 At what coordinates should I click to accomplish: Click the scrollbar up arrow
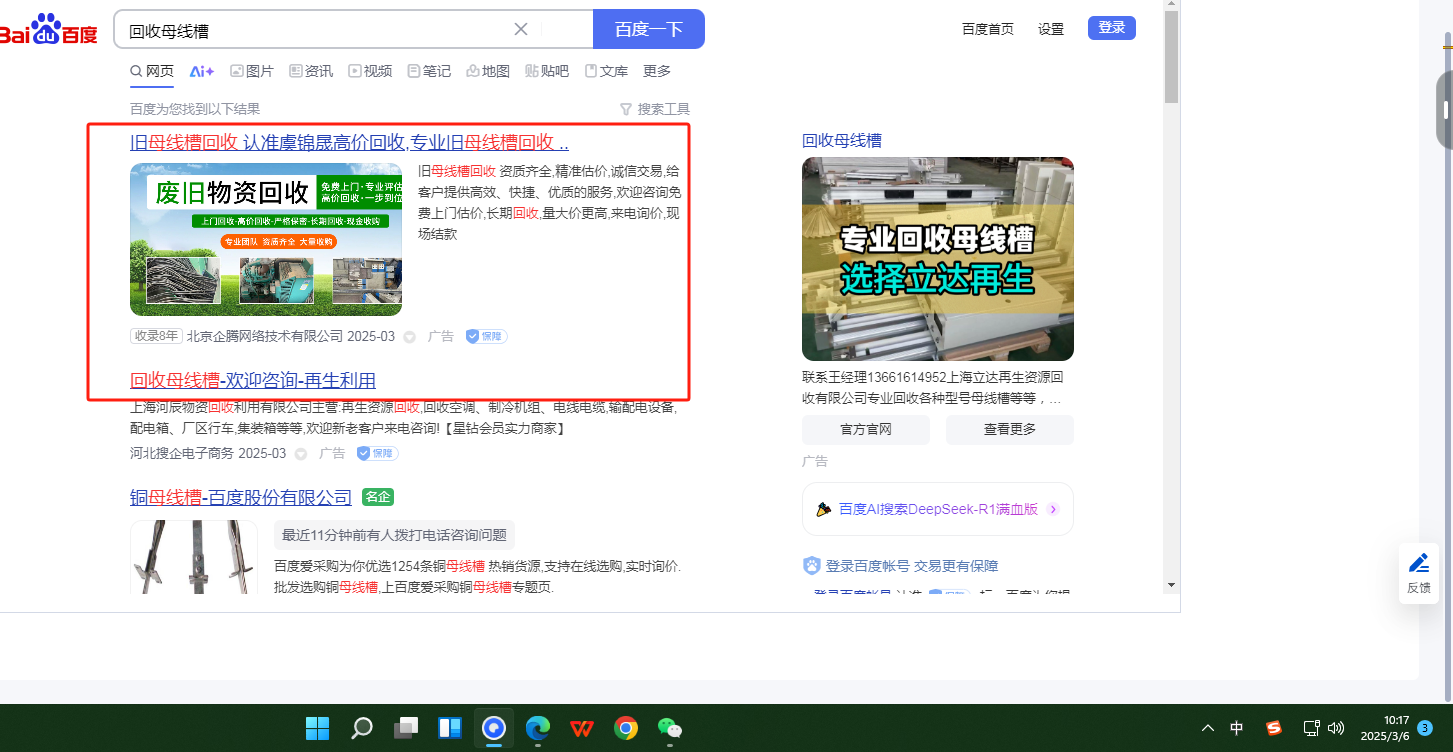point(1172,5)
